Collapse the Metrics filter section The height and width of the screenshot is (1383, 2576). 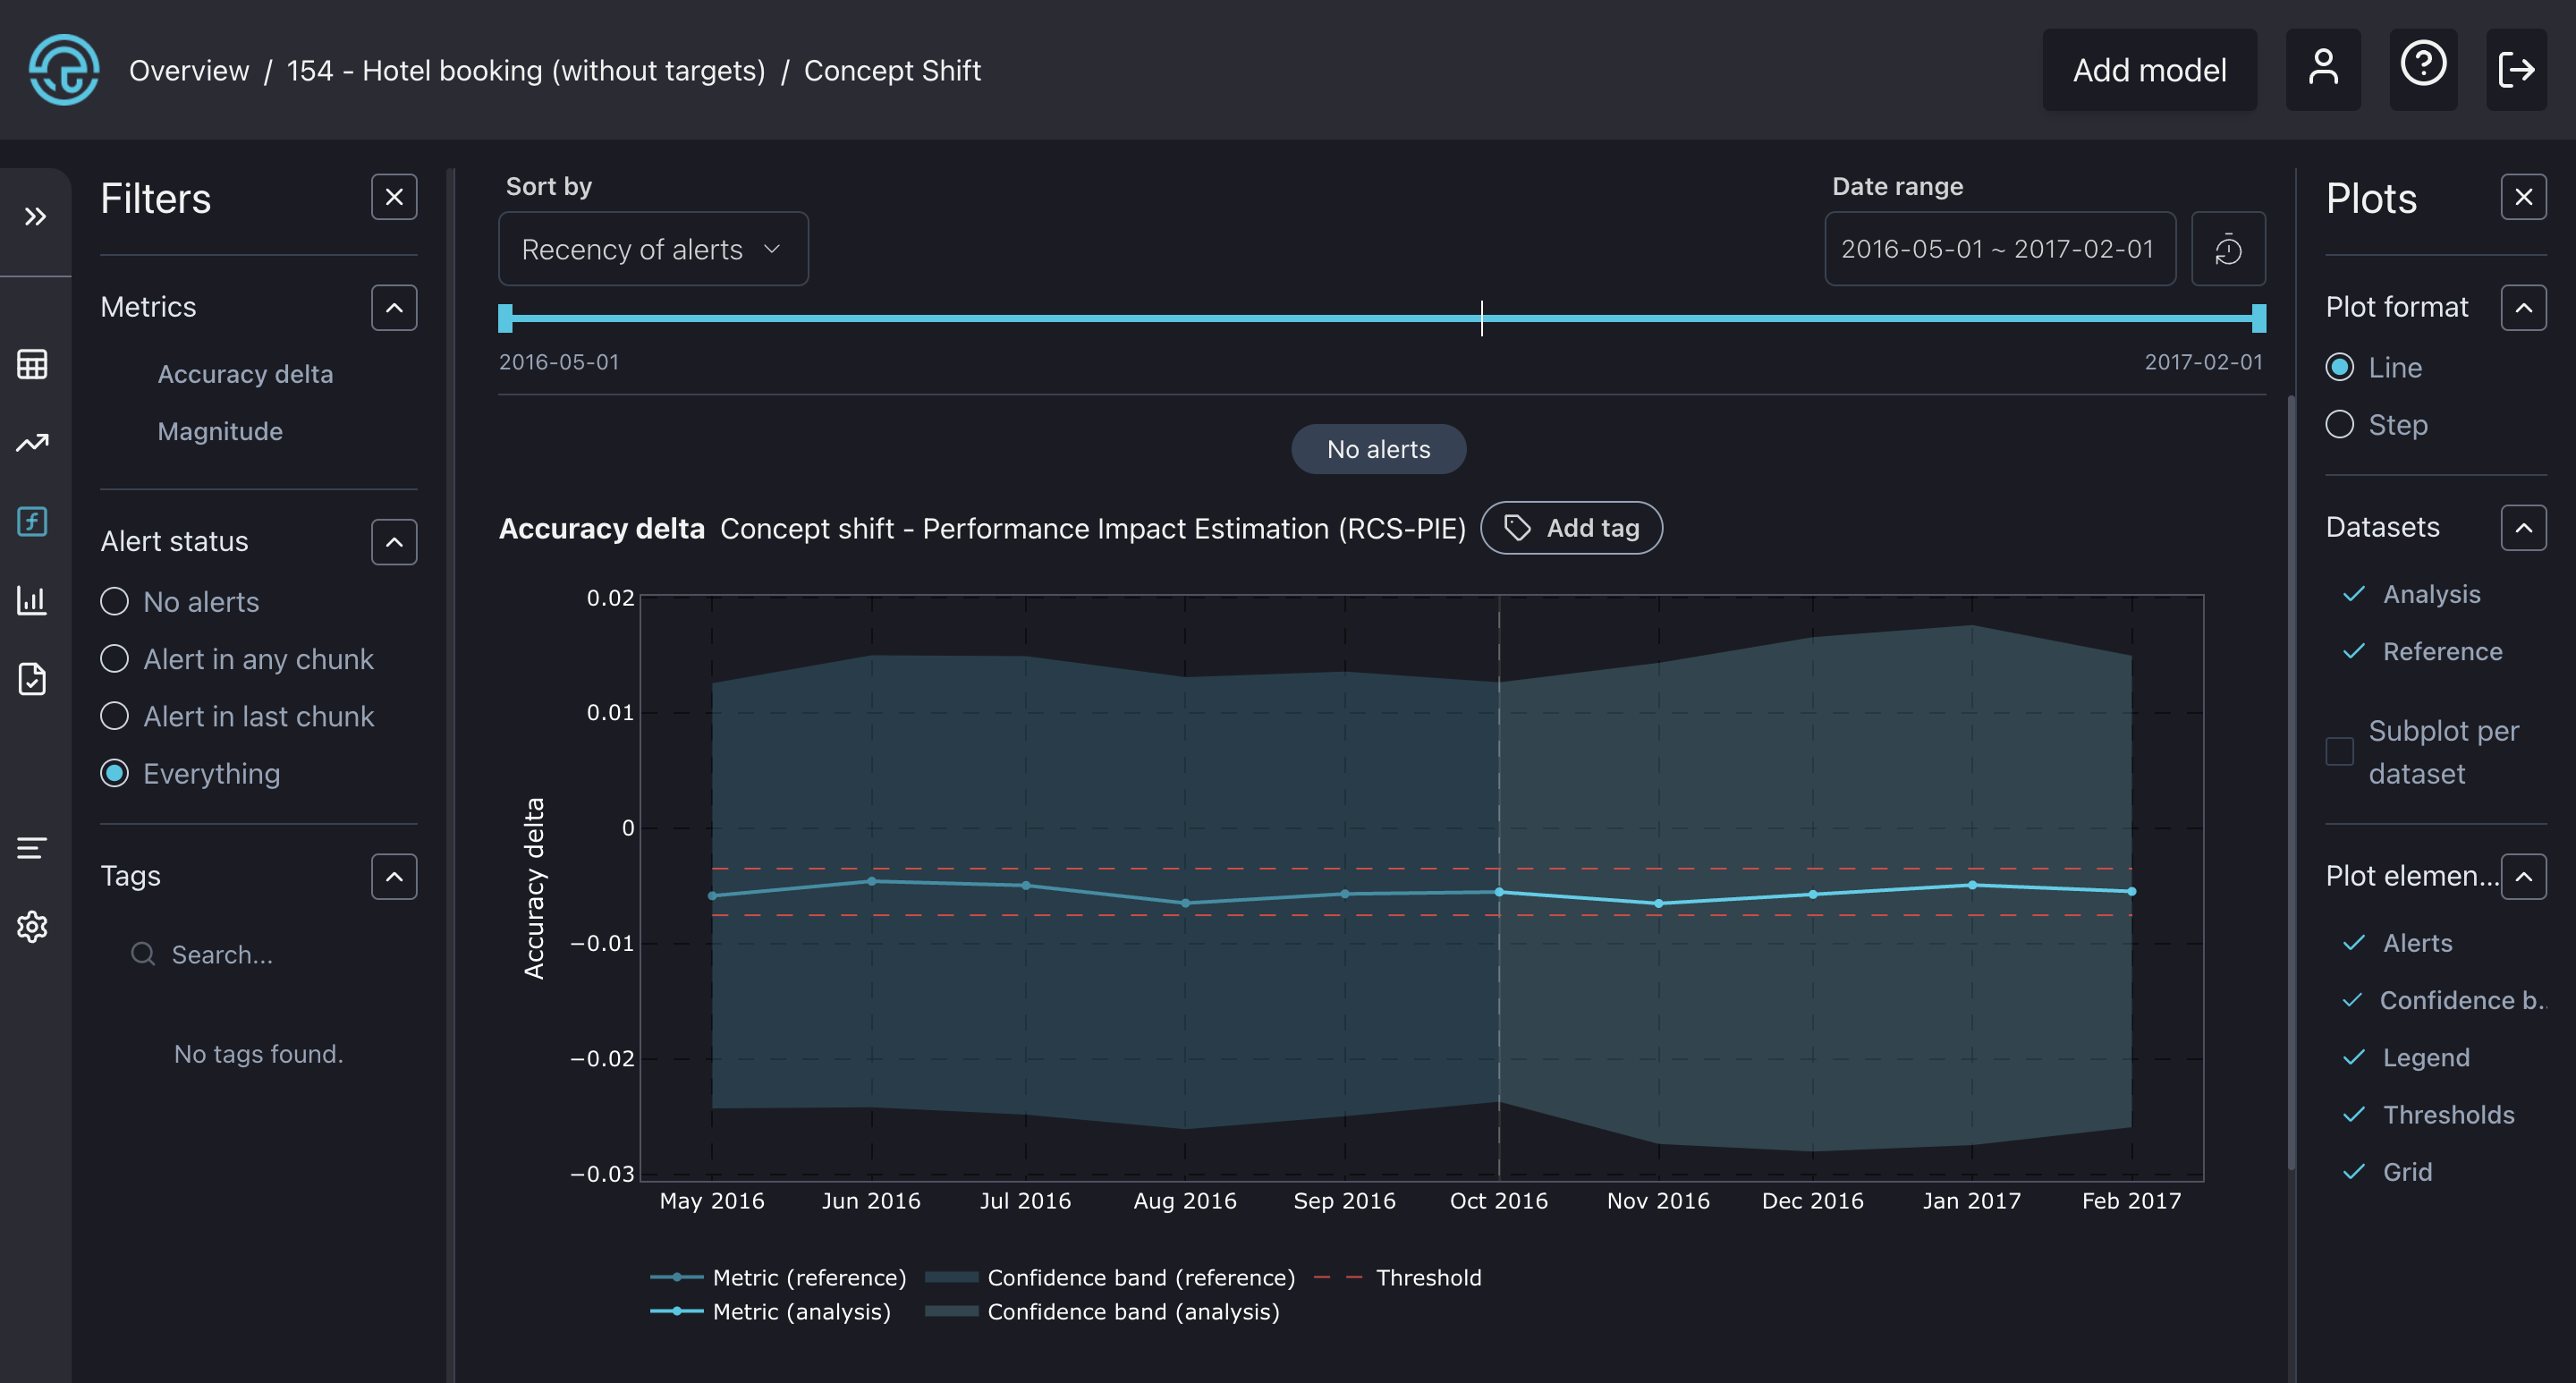coord(394,308)
